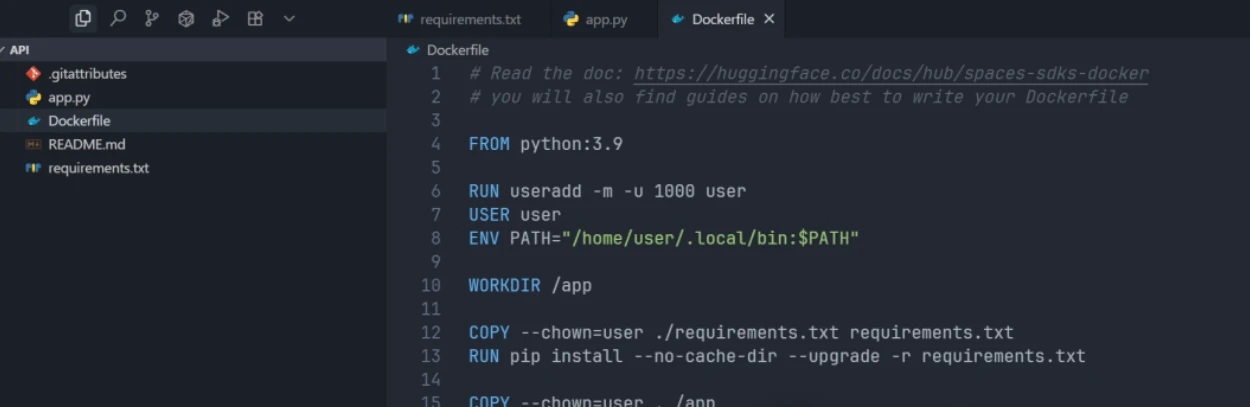
Task: Open the Explorer view icon
Action: click(83, 18)
